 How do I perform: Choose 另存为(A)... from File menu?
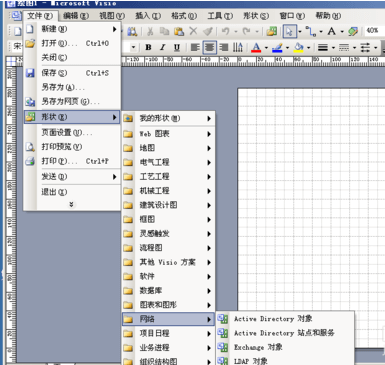tap(72, 87)
